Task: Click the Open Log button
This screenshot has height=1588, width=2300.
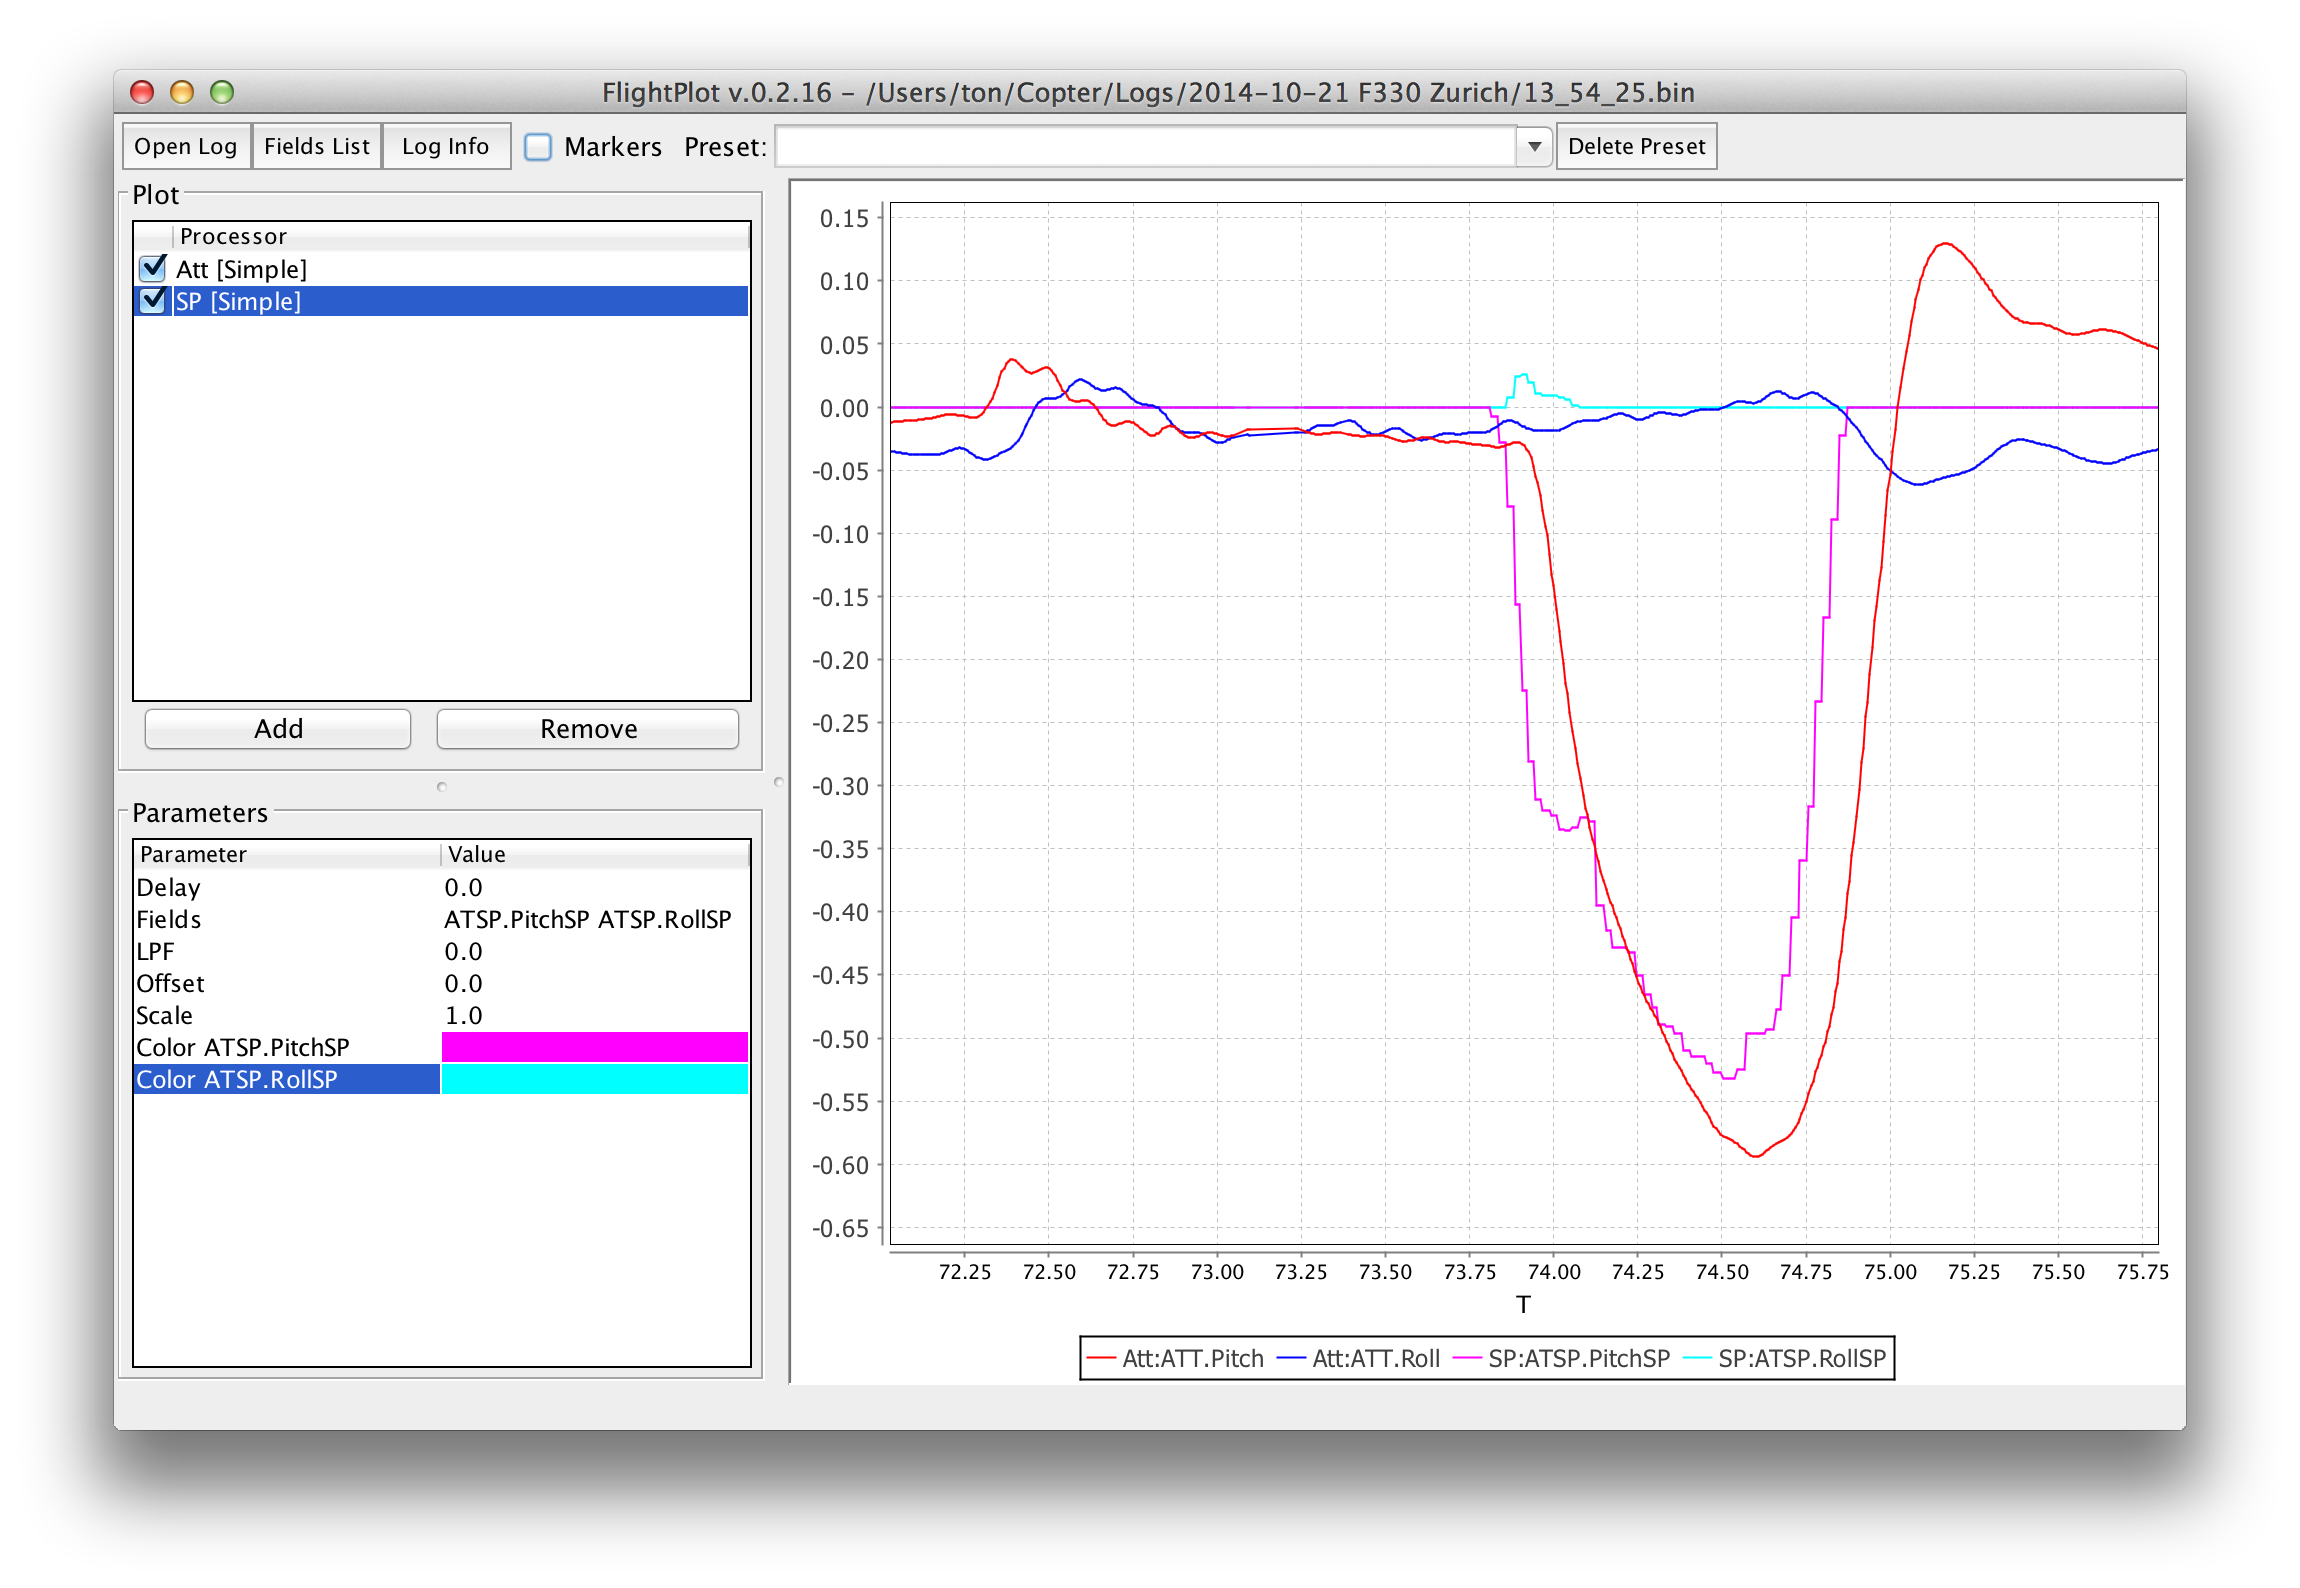Action: (186, 146)
